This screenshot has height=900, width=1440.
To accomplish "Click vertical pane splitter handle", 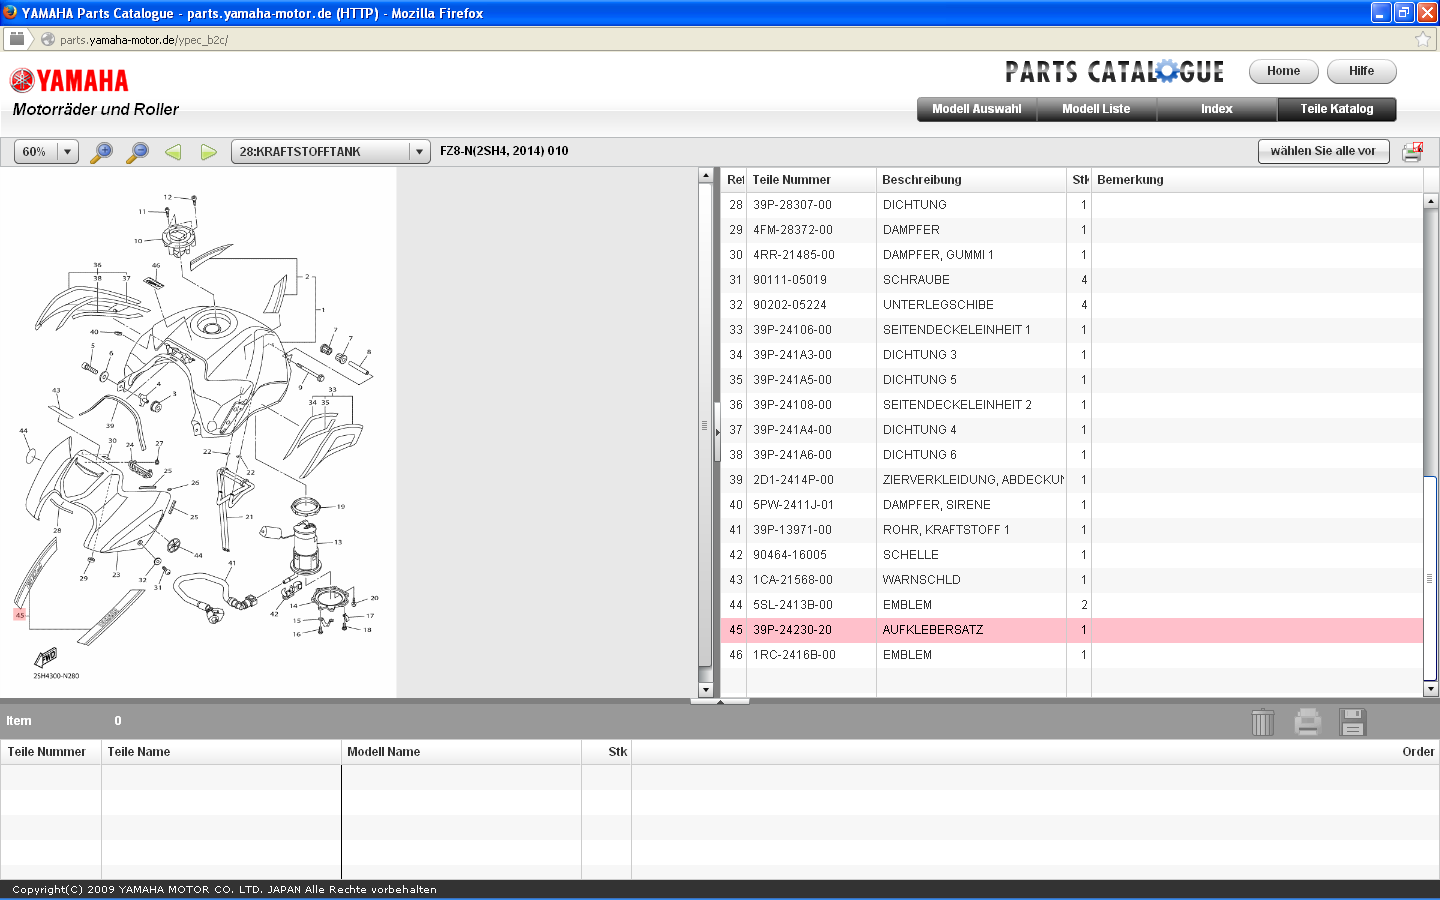I will 717,432.
